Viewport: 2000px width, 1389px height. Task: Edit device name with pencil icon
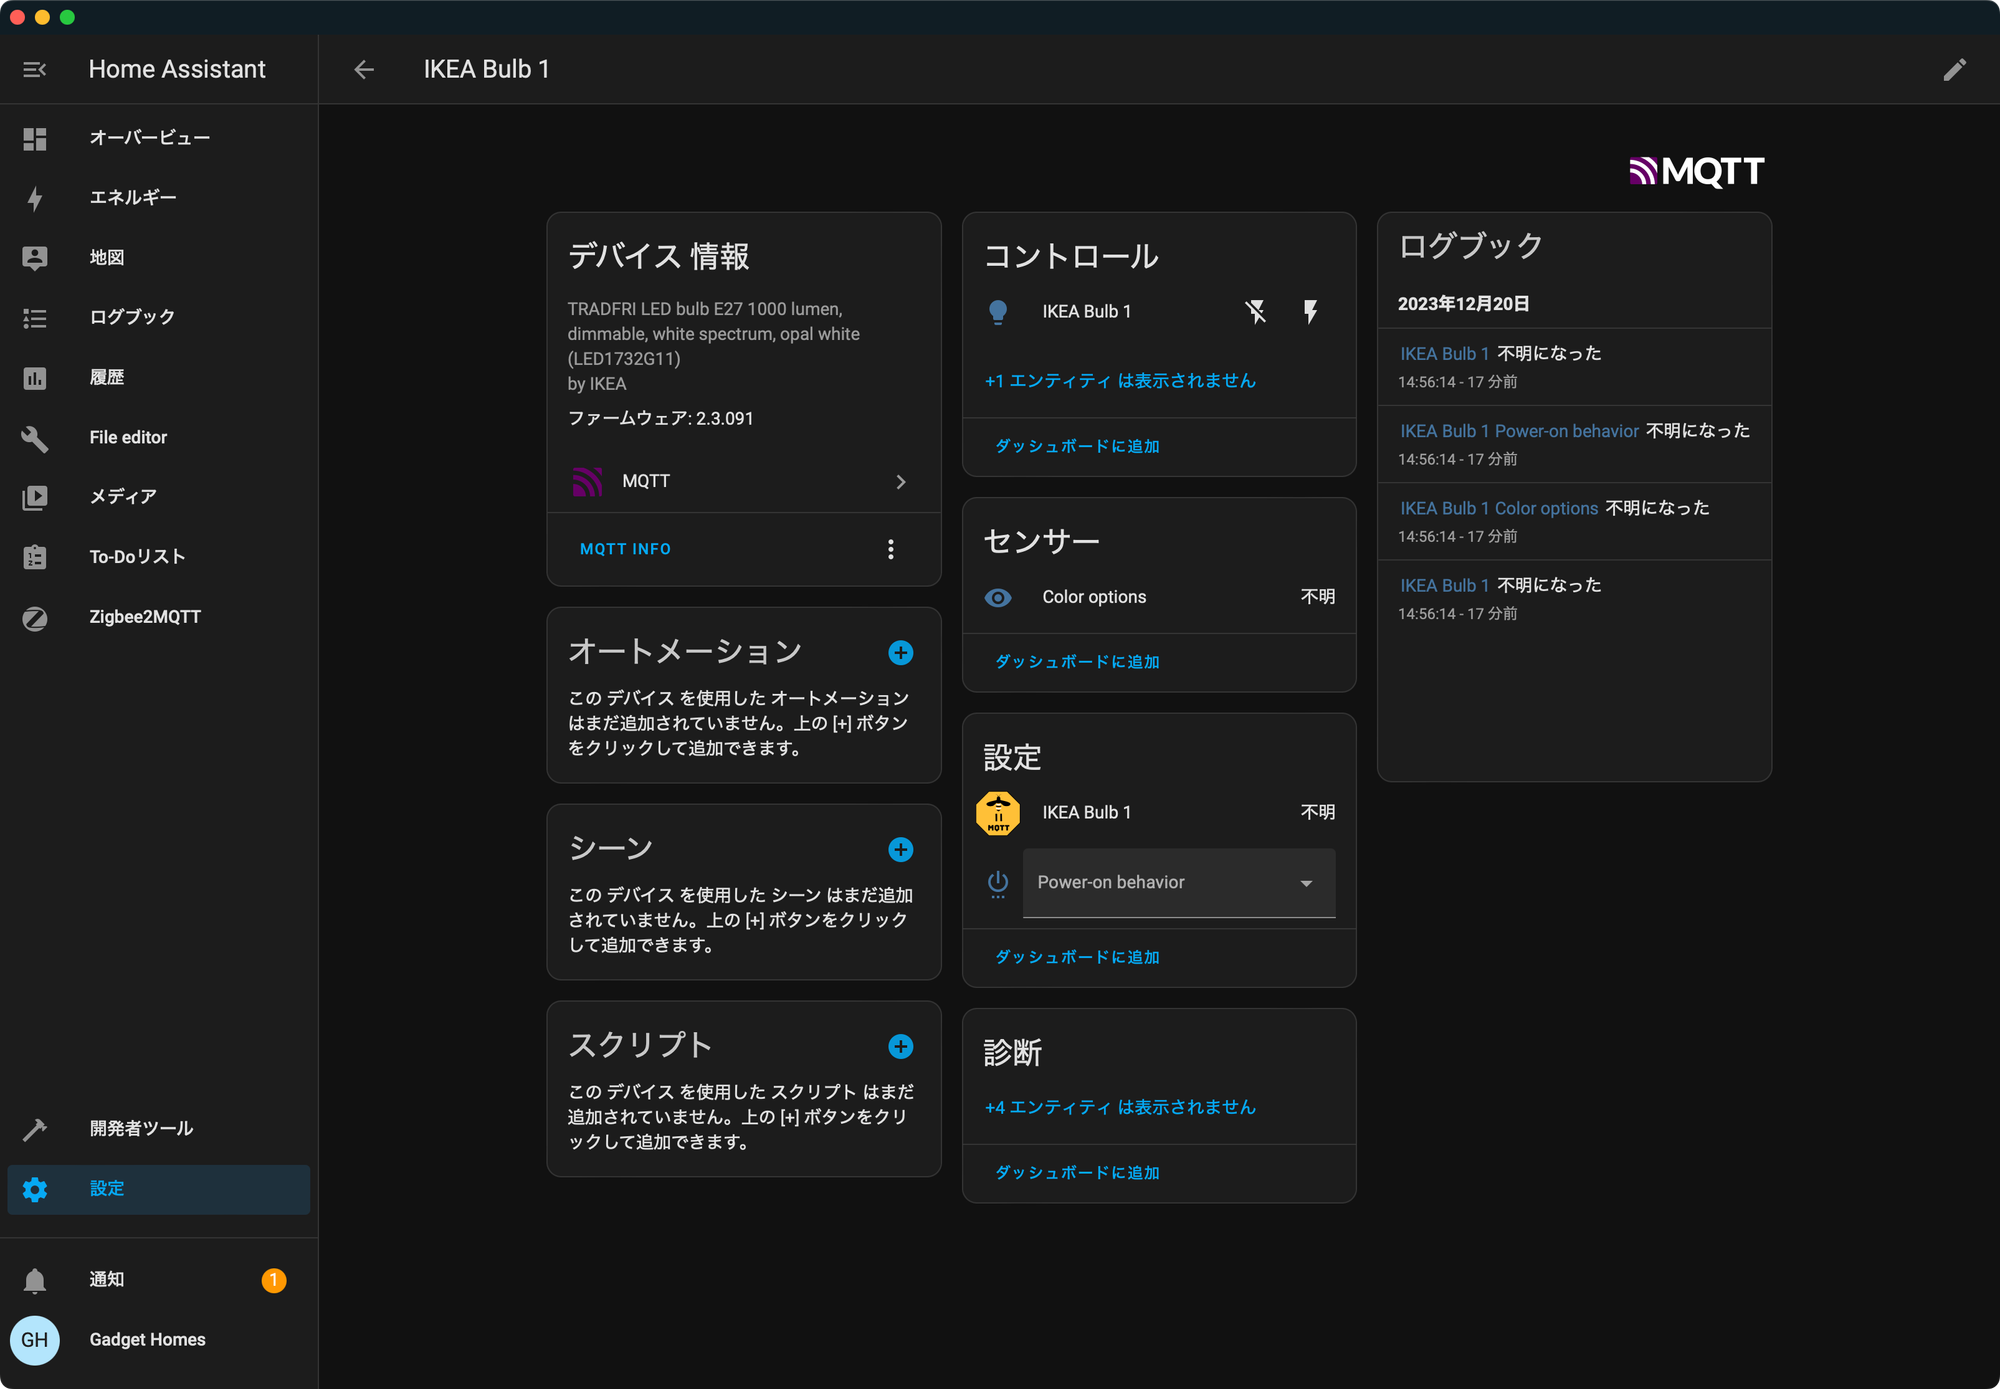[1954, 69]
